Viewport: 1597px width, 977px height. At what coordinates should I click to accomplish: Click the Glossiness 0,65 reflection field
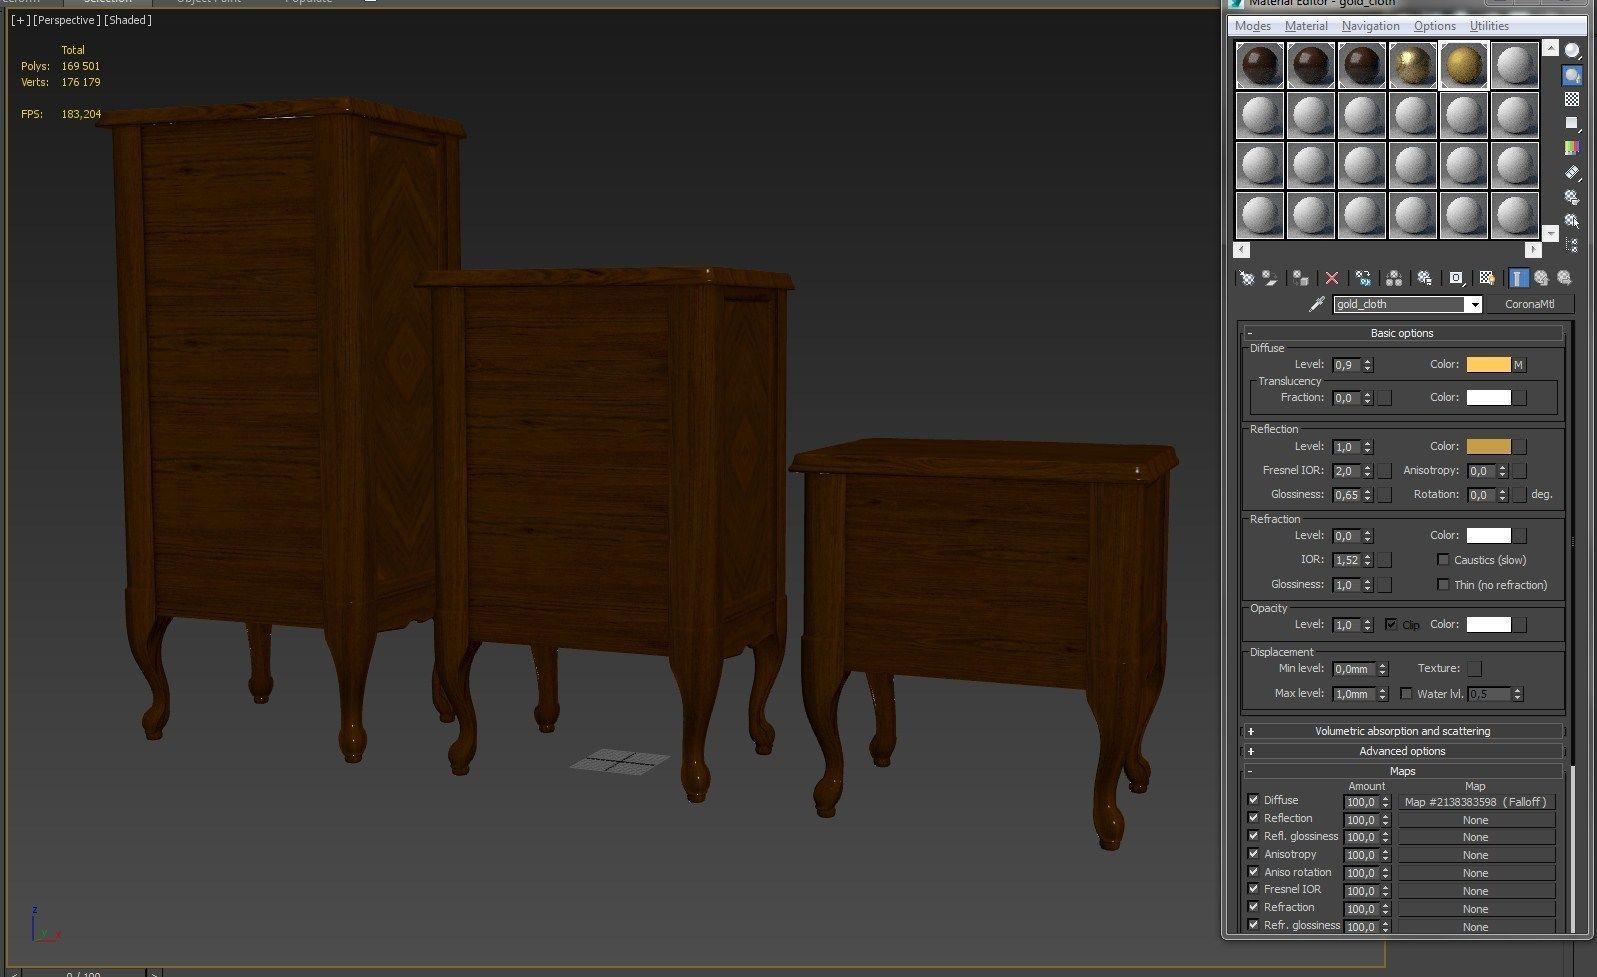[x=1347, y=495]
